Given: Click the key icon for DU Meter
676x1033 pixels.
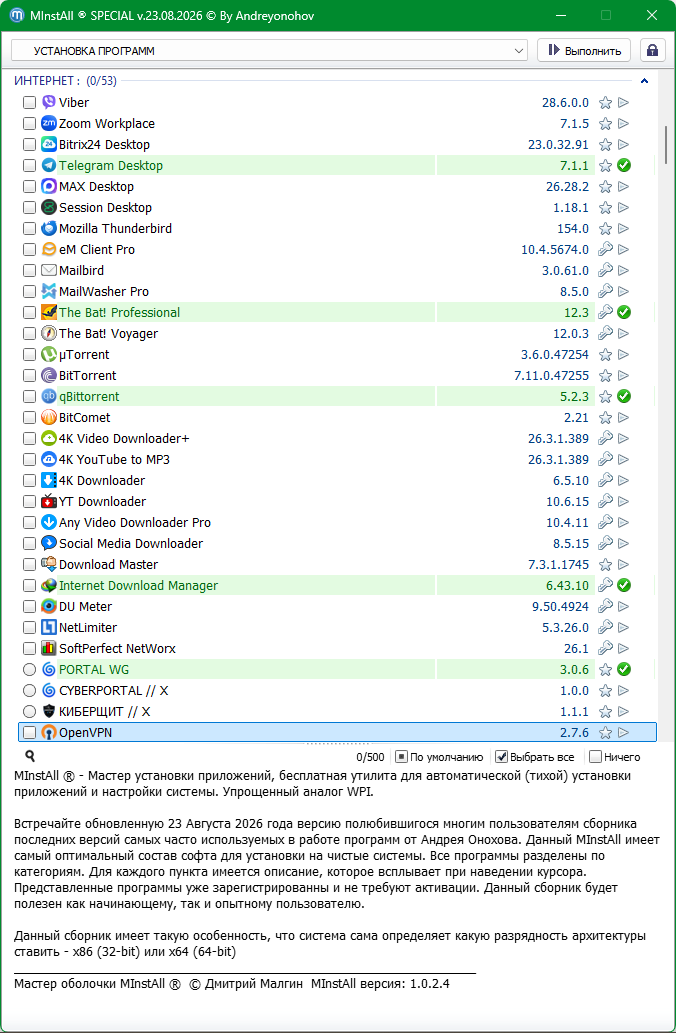Looking at the screenshot, I should click(x=605, y=607).
